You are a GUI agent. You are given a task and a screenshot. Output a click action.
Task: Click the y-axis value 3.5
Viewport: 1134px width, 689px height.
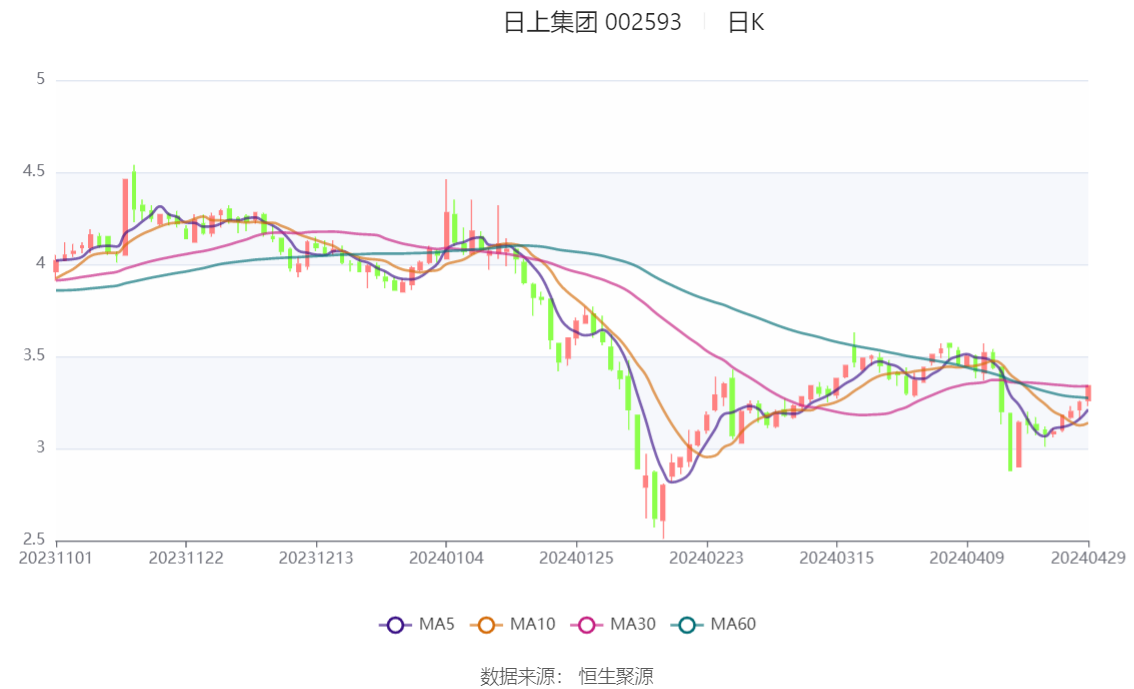[34, 356]
